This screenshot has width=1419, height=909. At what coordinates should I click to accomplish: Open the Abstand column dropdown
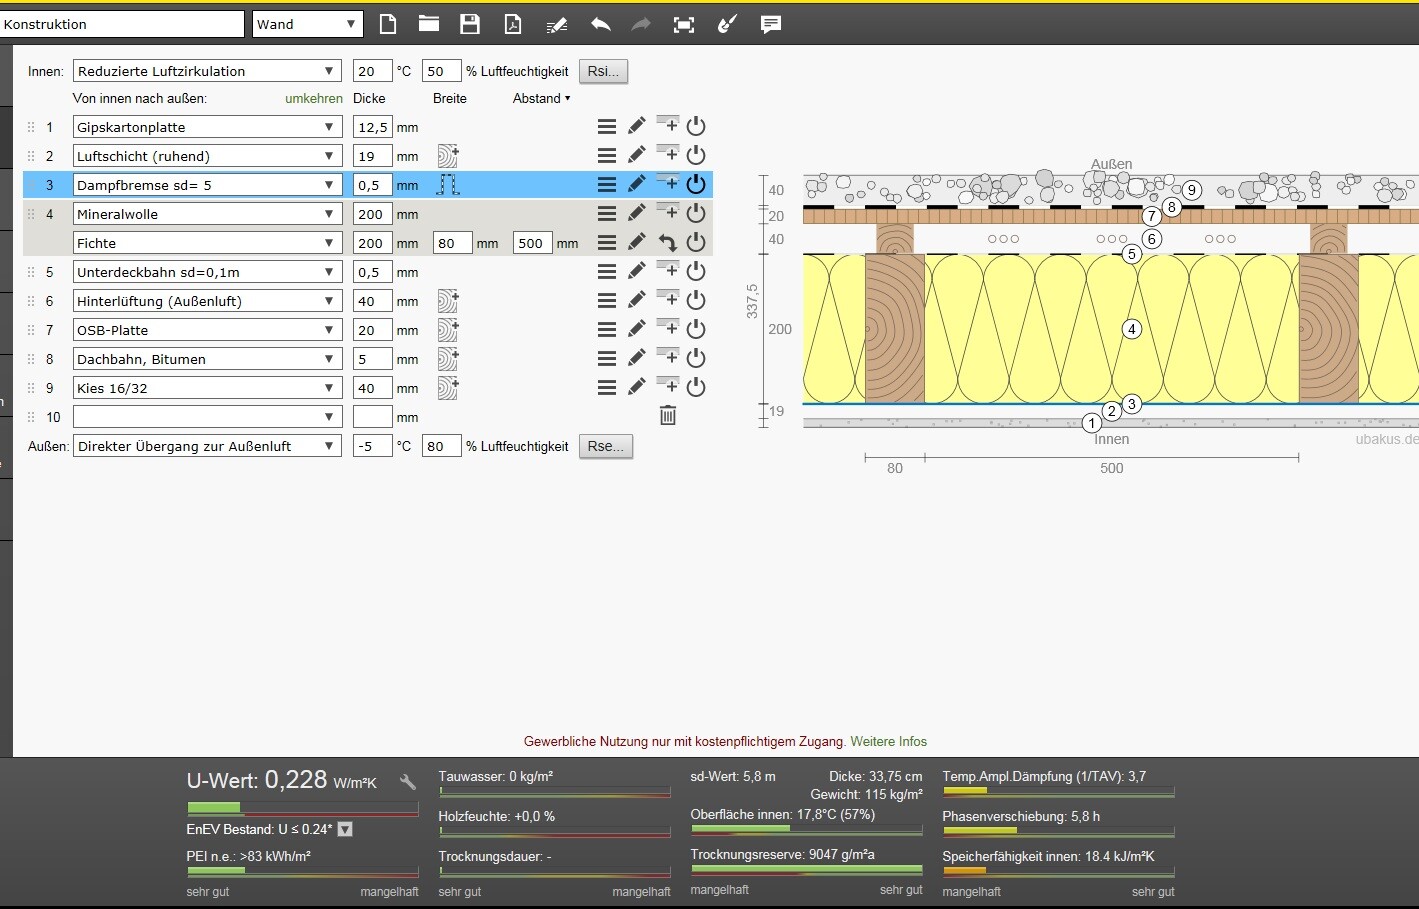(x=541, y=98)
